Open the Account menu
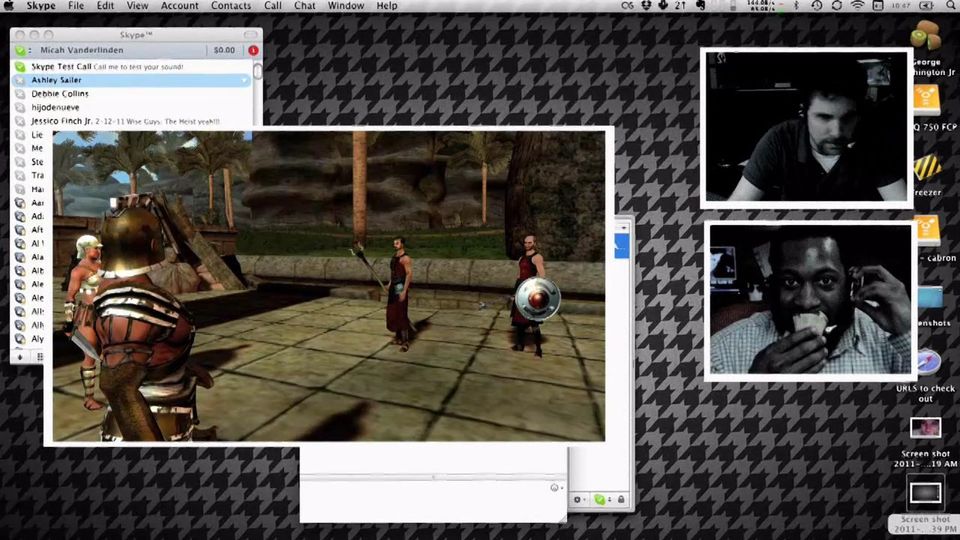The image size is (960, 540). [x=179, y=6]
